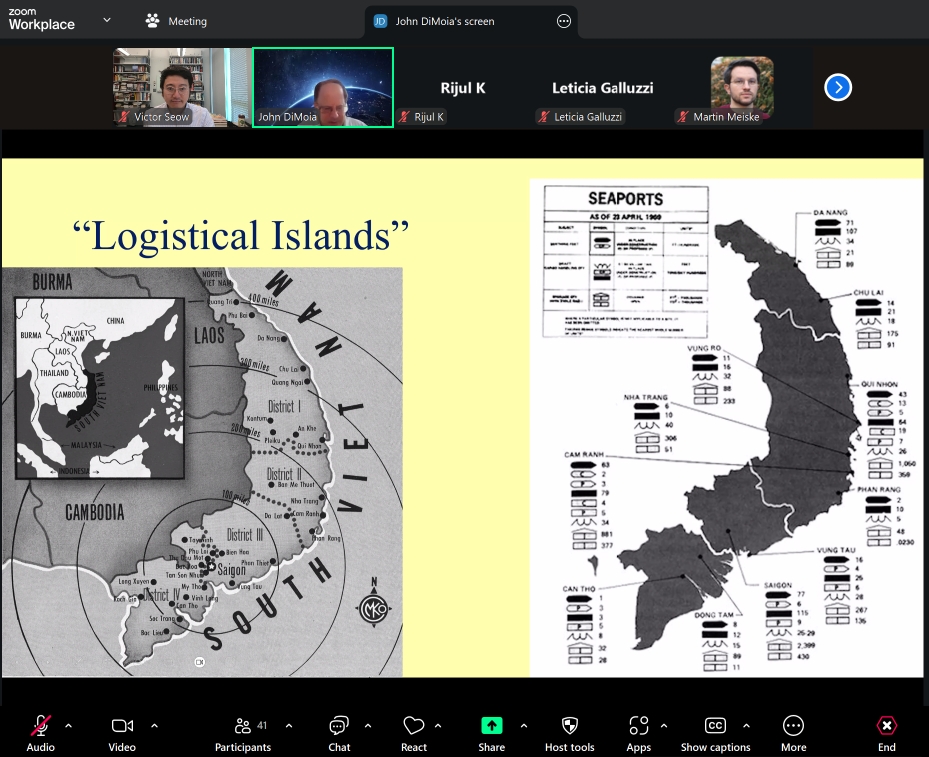
Task: Click Martin Meiske's participant thumbnail
Action: tap(741, 88)
